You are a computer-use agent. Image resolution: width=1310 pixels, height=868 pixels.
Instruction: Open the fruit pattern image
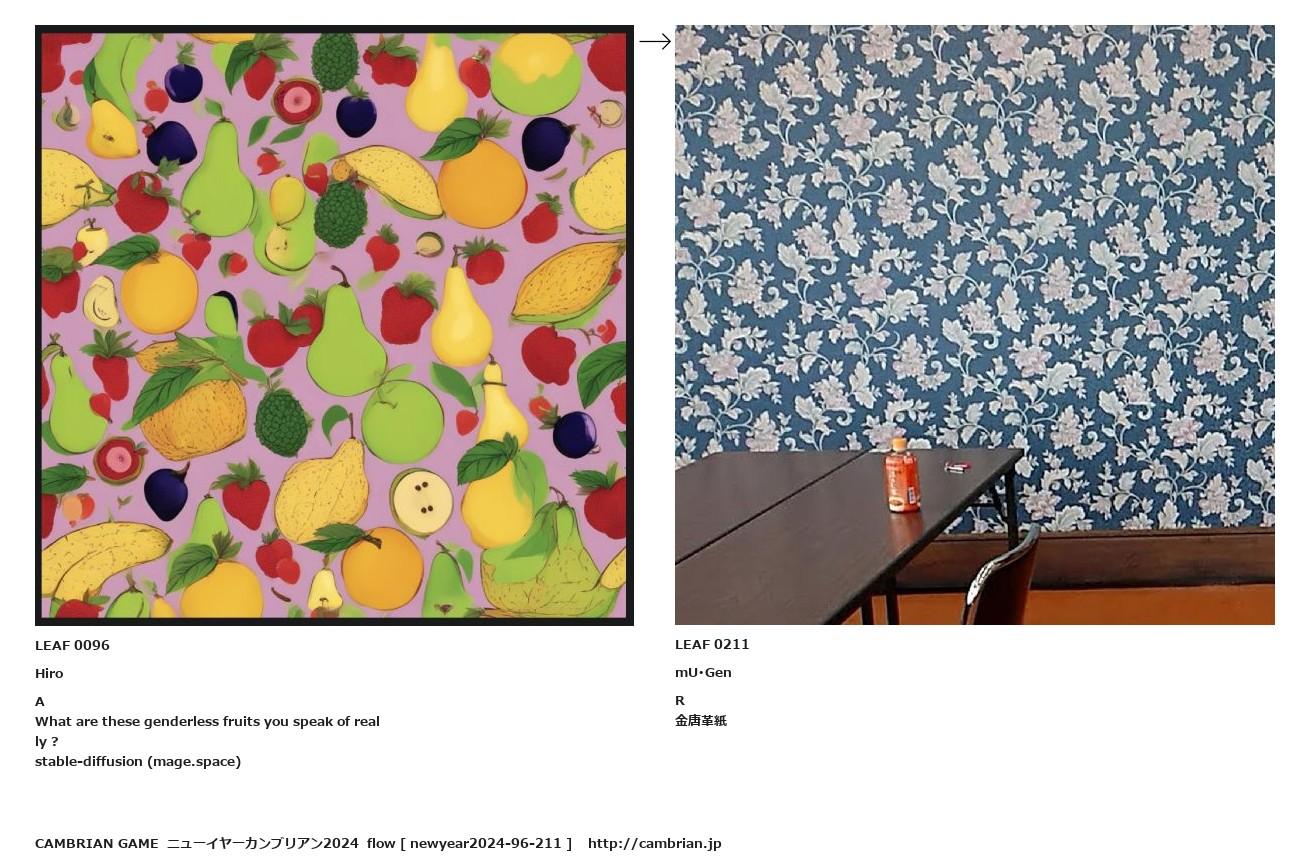[334, 325]
